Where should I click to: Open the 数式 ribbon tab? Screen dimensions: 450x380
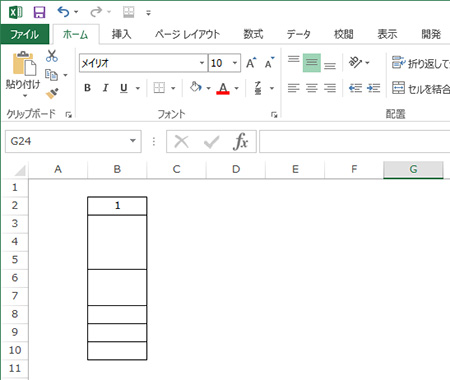[x=253, y=34]
